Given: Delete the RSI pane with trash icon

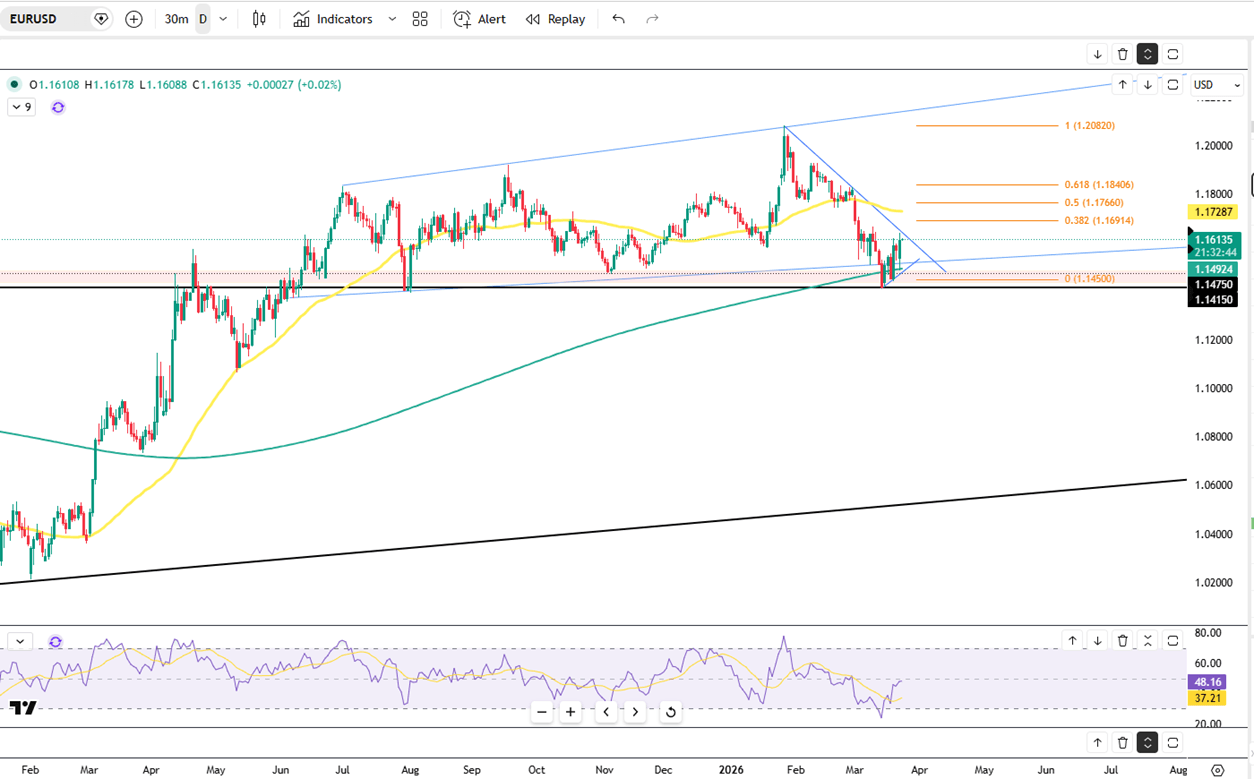Looking at the screenshot, I should 1122,640.
